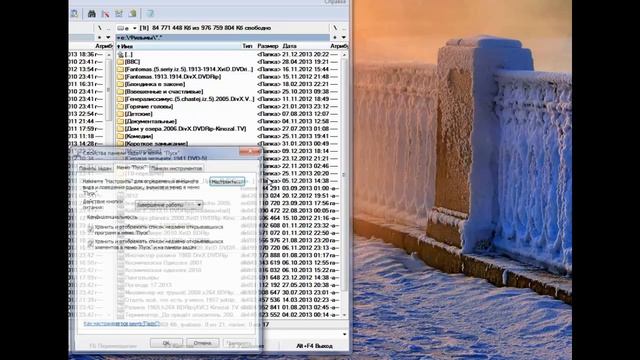Click the date '21.12.2013 20:22'

[x=306, y=54]
